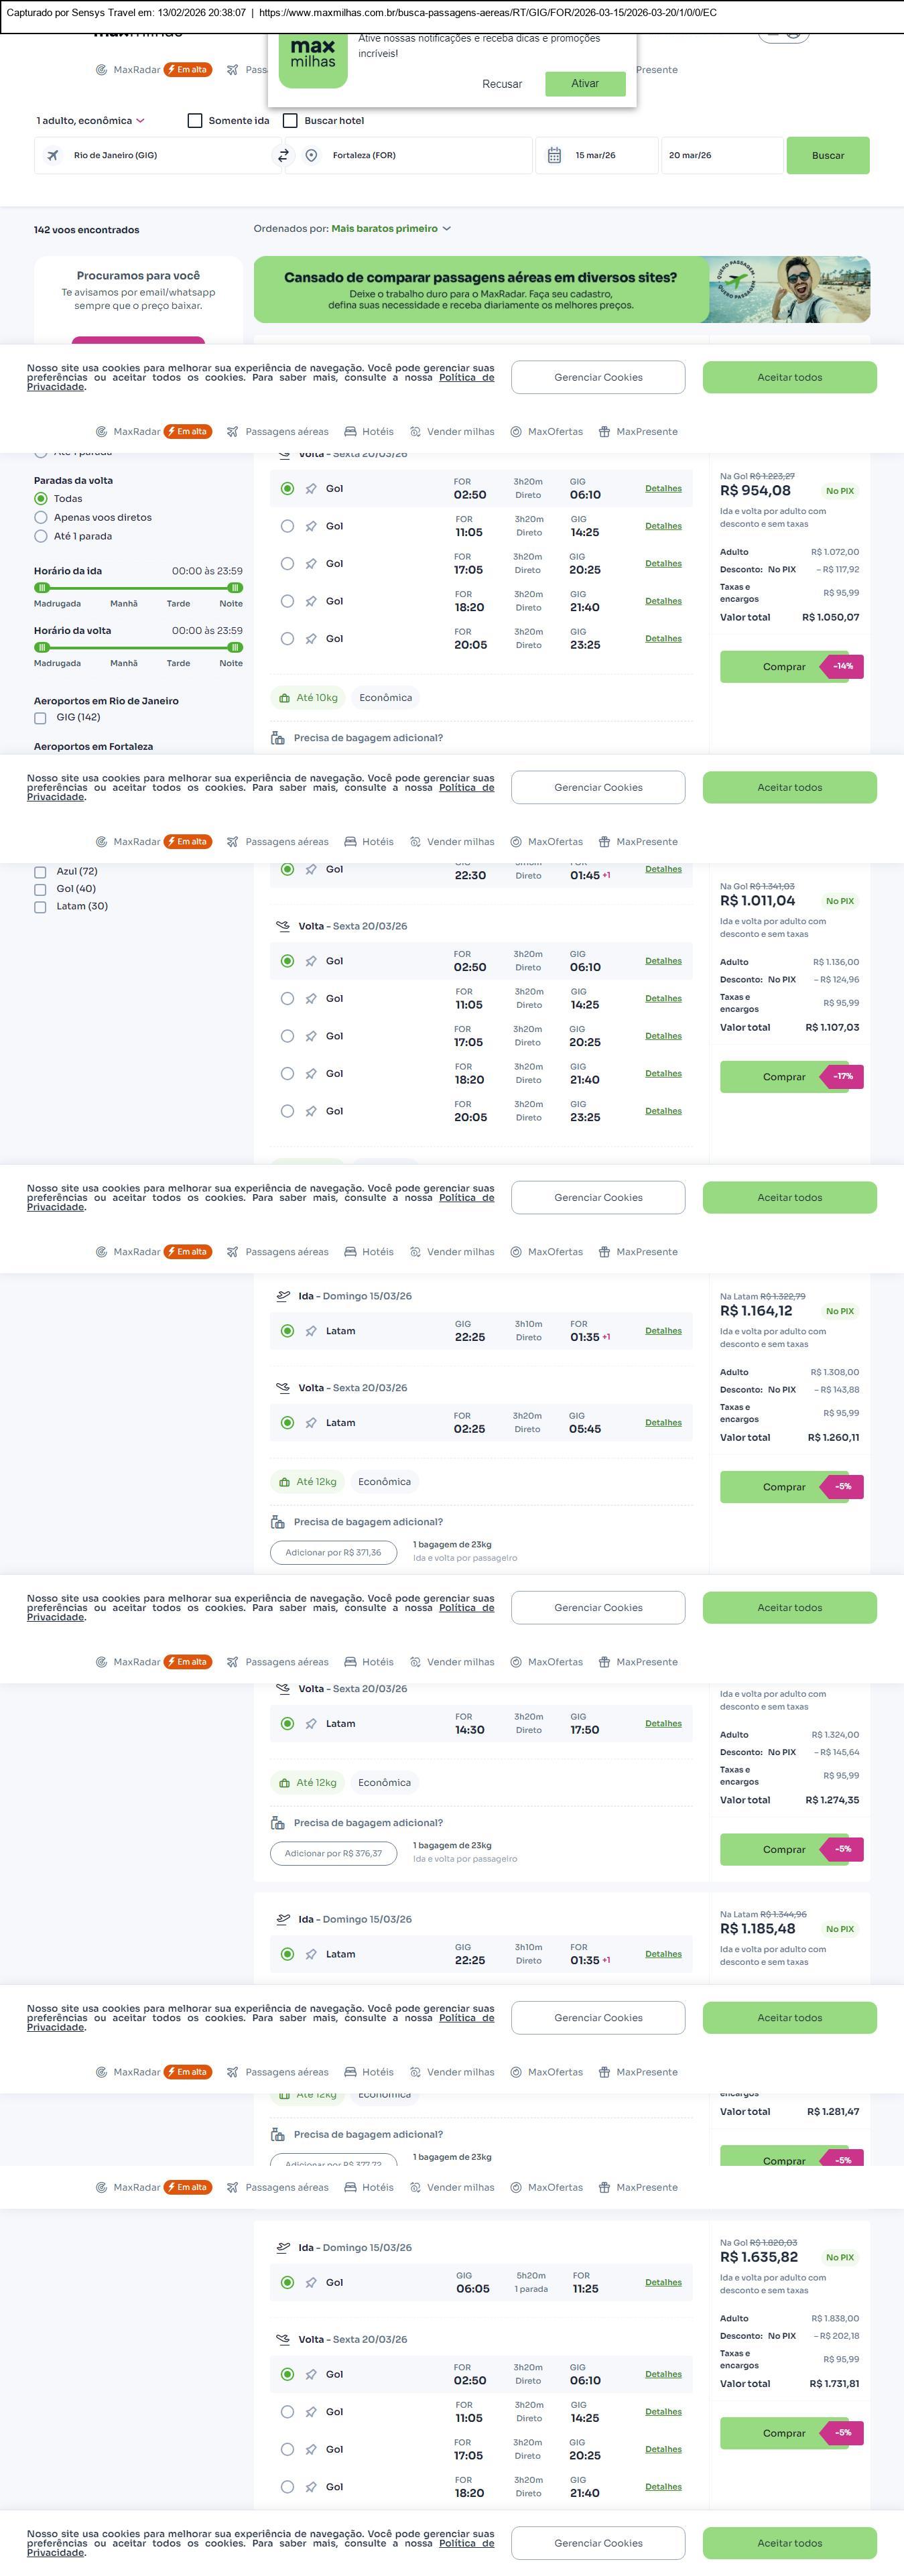The image size is (904, 2576).
Task: Check the Buscar hotel option
Action: [x=290, y=121]
